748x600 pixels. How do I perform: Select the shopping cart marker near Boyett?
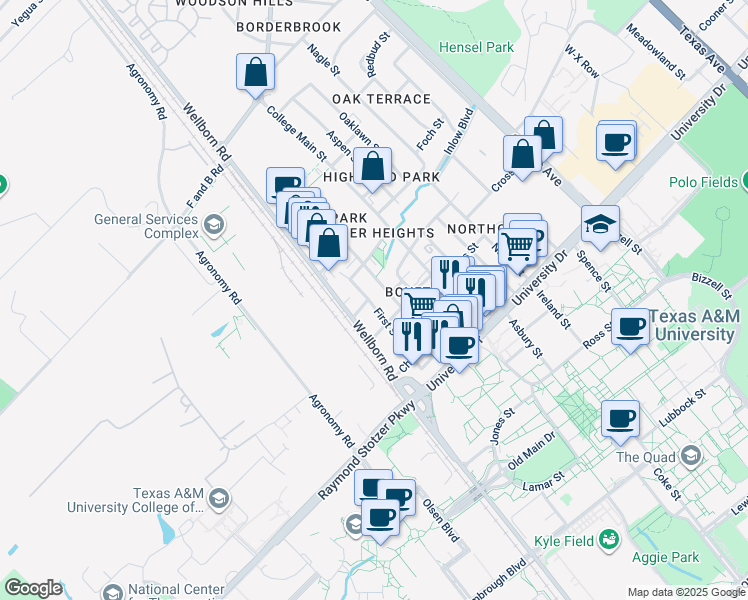tap(420, 304)
